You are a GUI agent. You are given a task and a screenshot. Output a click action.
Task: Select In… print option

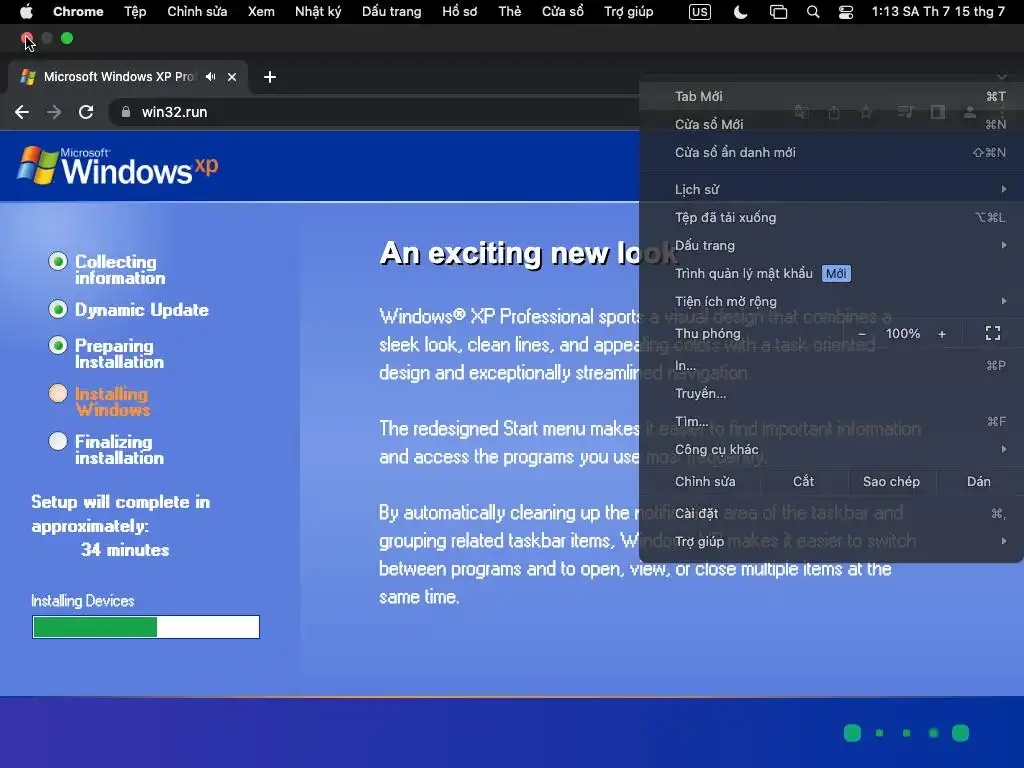[x=831, y=365]
